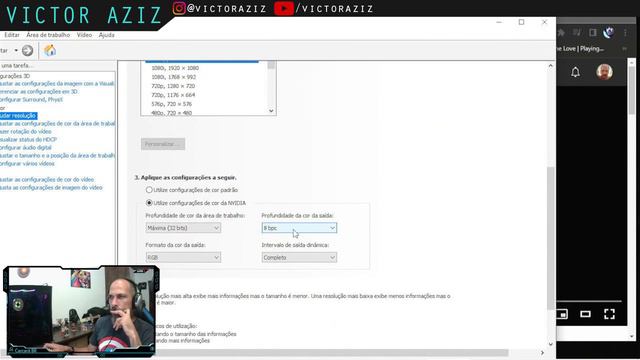Image resolution: width=640 pixels, height=360 pixels.
Task: Click the Personalizar button
Action: point(163,144)
